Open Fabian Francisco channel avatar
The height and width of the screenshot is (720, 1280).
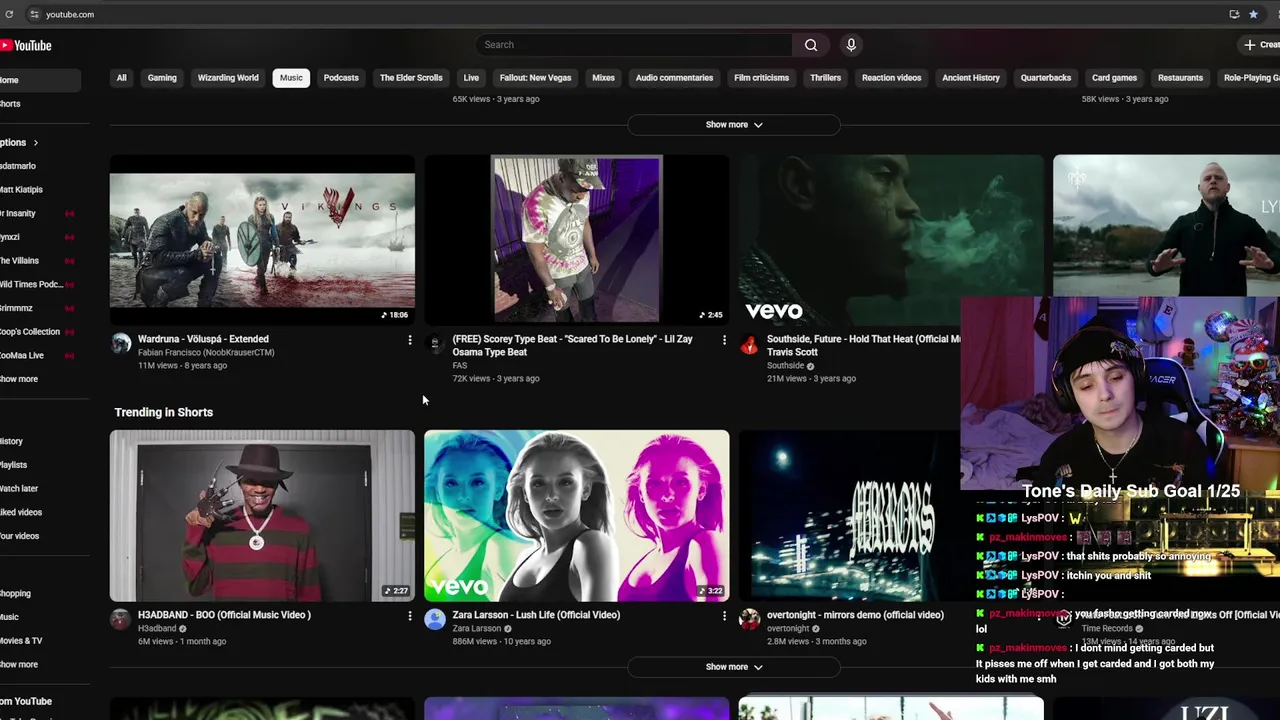click(121, 344)
